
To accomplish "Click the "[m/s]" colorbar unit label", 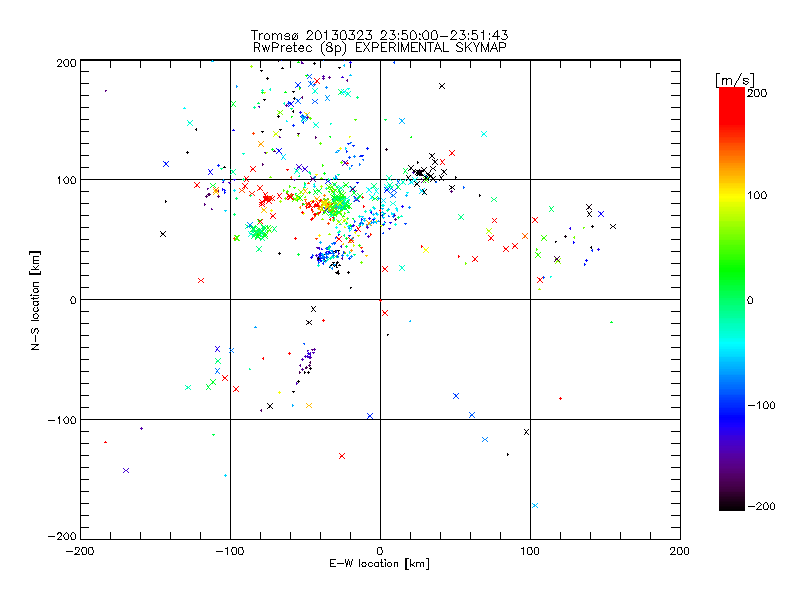I will coord(734,80).
